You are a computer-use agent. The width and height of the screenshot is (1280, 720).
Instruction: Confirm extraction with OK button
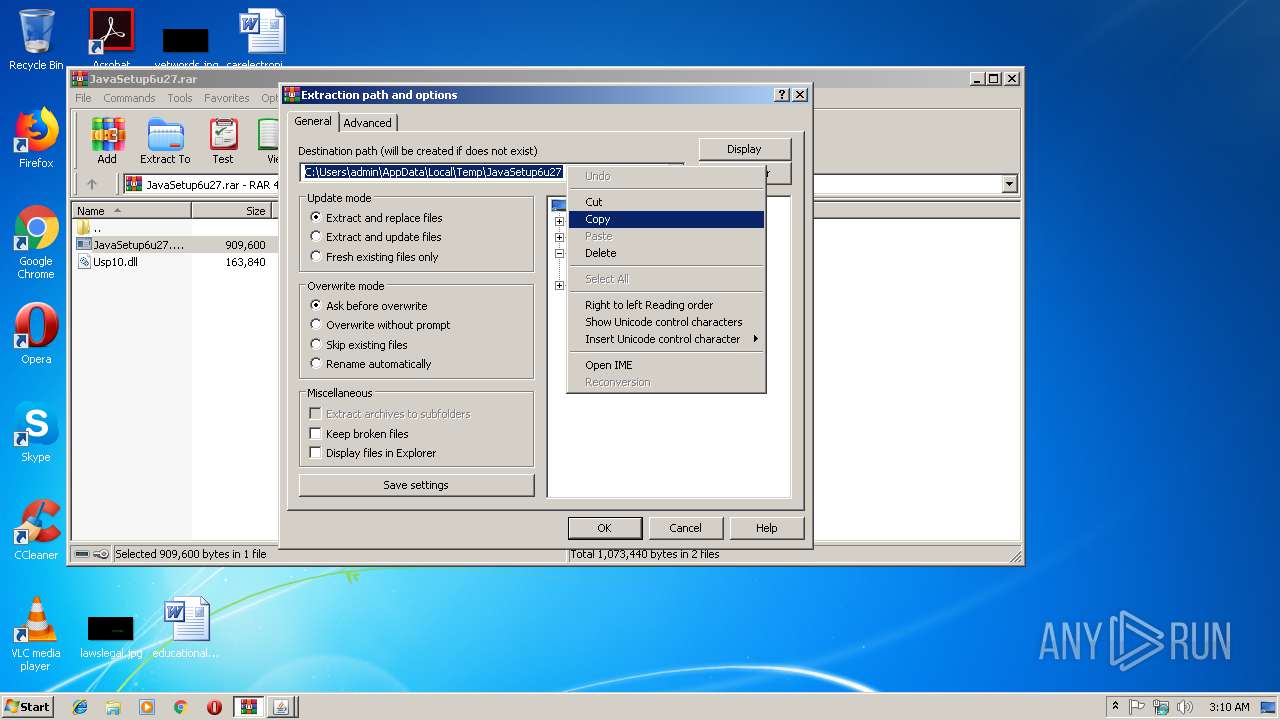coord(604,528)
